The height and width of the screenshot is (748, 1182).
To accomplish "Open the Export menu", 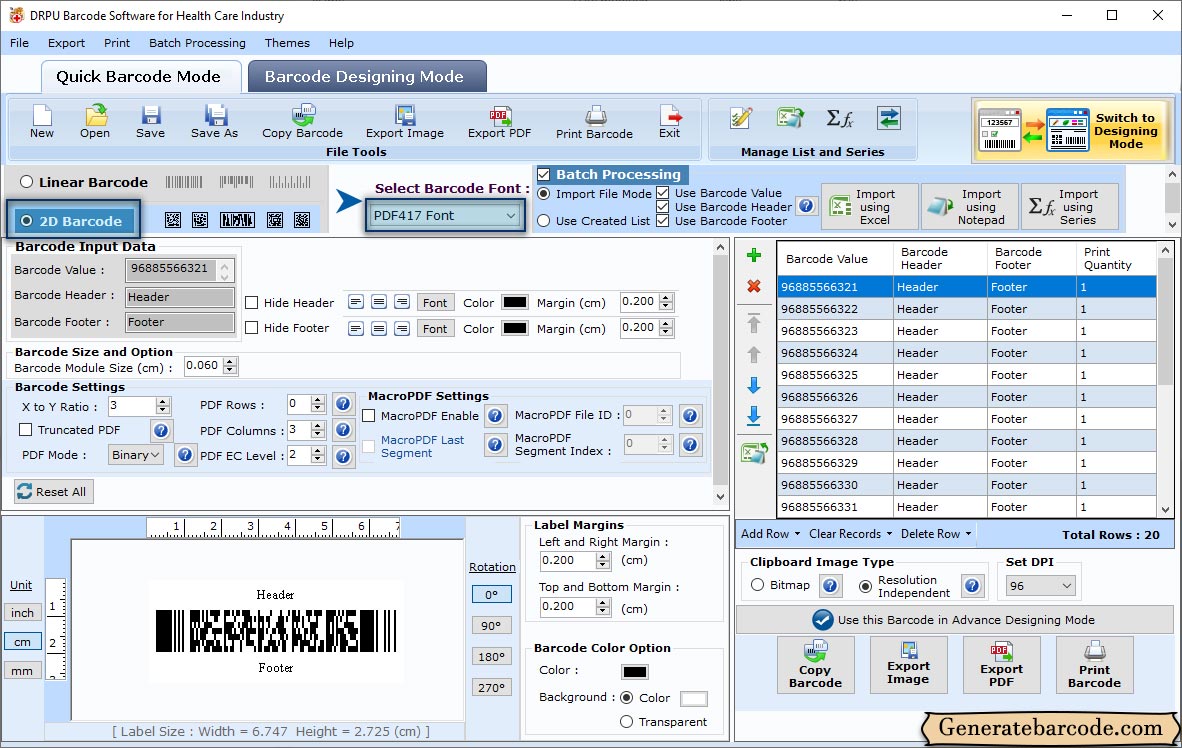I will click(66, 43).
